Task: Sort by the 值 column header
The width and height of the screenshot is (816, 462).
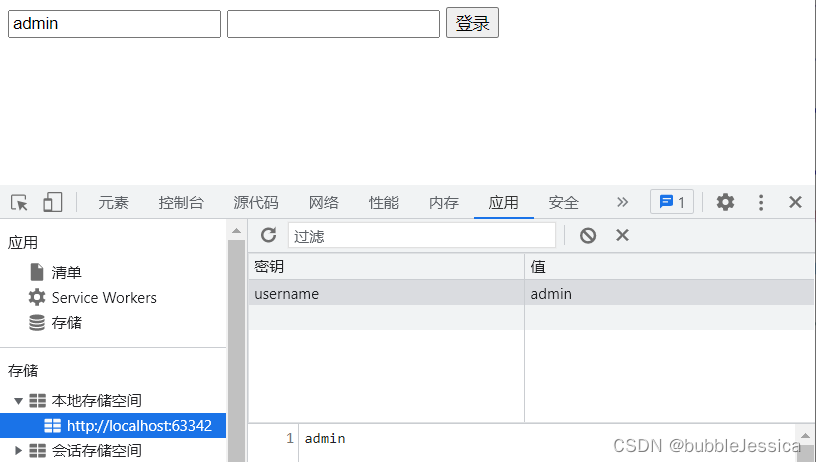Action: (x=669, y=266)
